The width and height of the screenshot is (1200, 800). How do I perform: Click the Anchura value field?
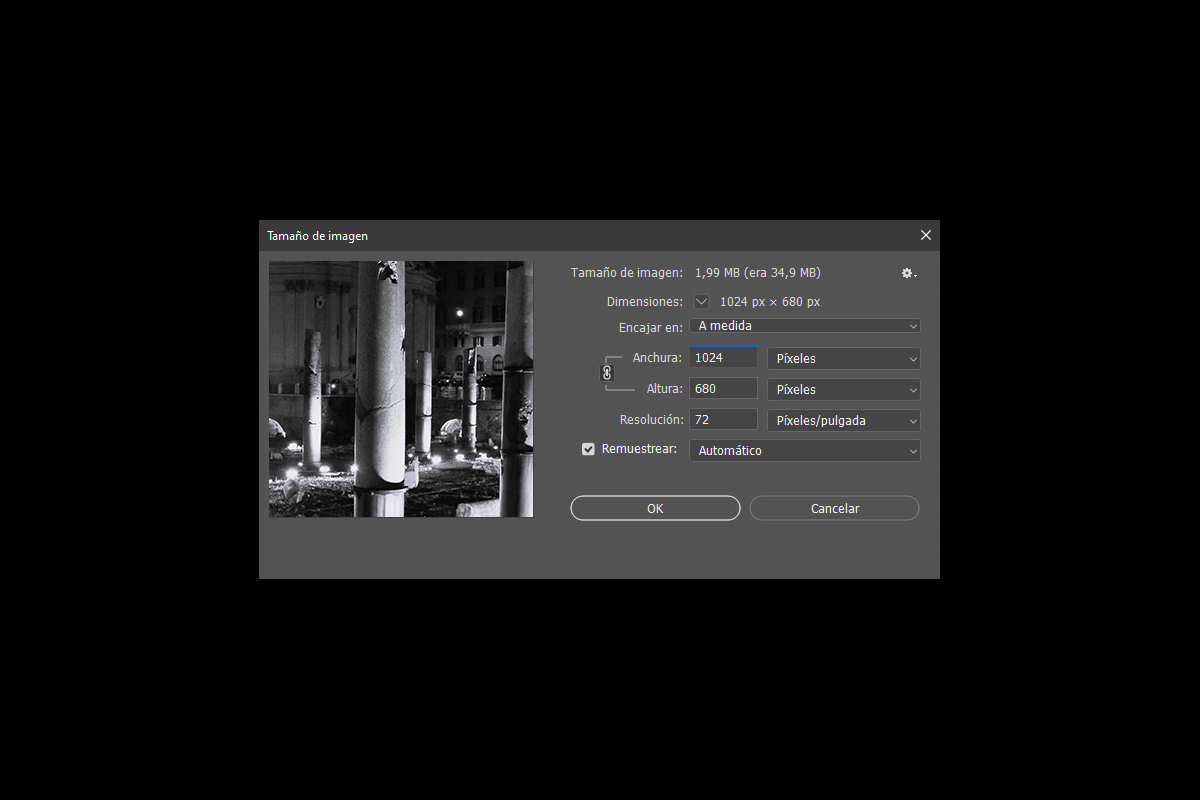[723, 358]
